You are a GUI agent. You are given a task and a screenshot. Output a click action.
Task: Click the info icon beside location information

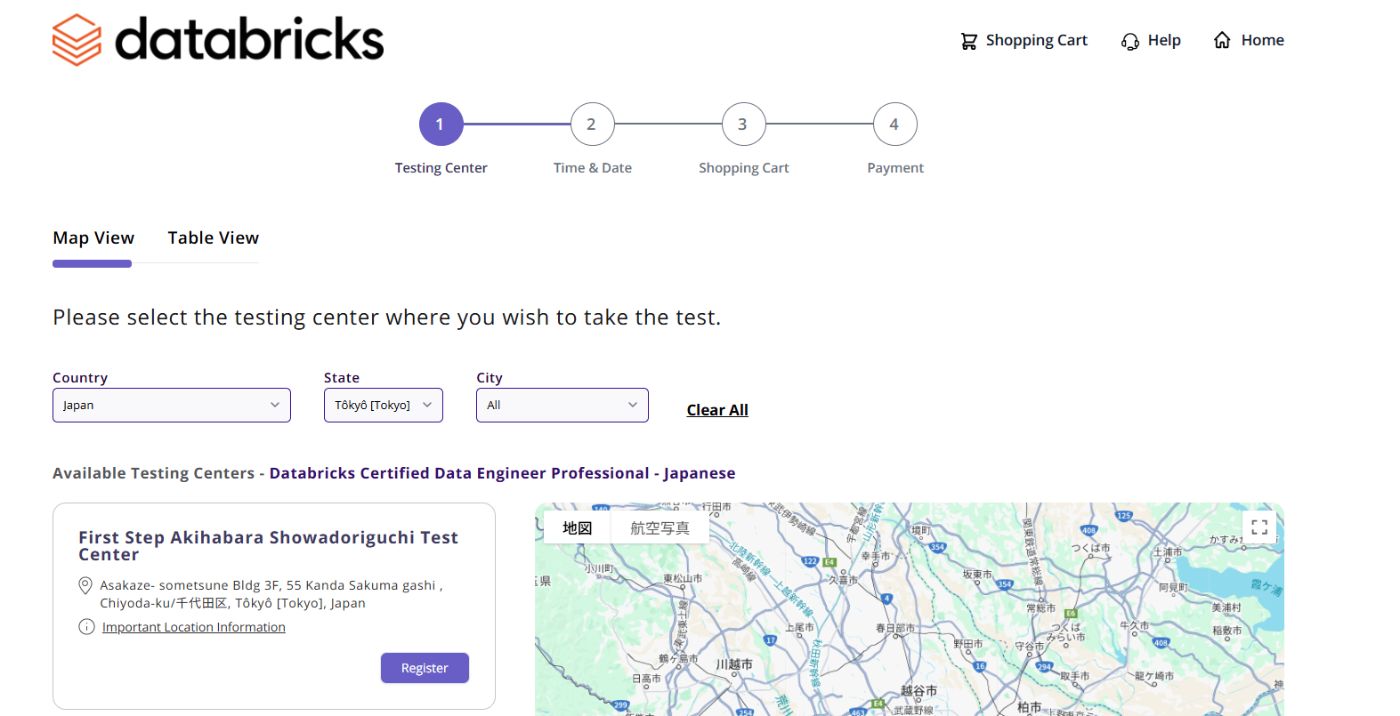coord(86,627)
